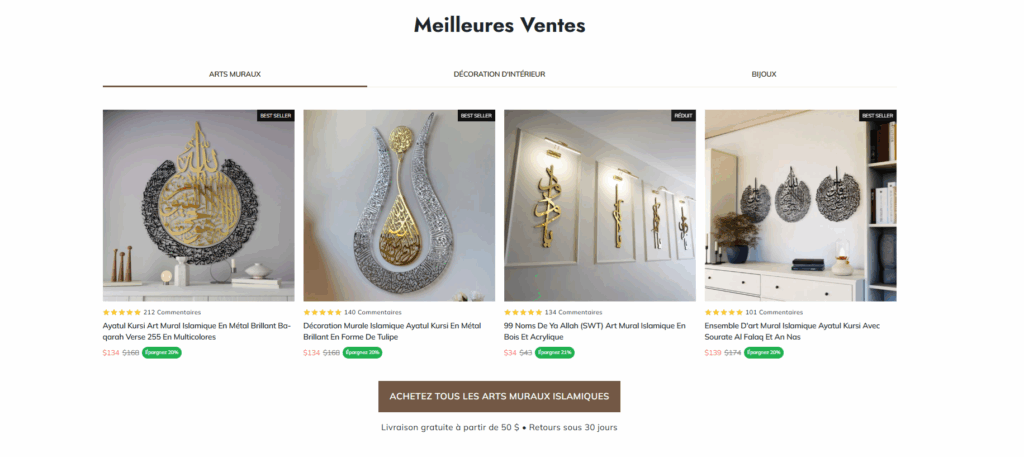1024x457 pixels.
Task: Click the $139 price of the ensemble product
Action: click(712, 353)
